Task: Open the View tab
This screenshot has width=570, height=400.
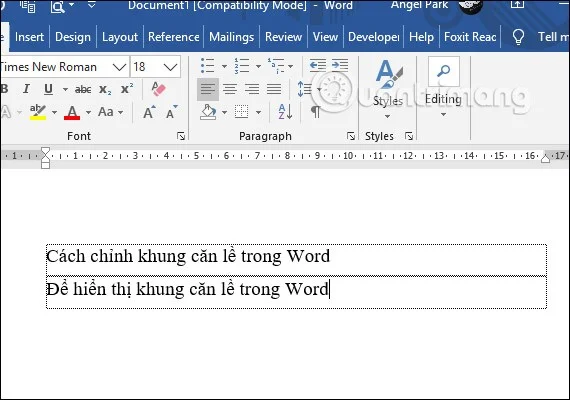Action: point(325,37)
